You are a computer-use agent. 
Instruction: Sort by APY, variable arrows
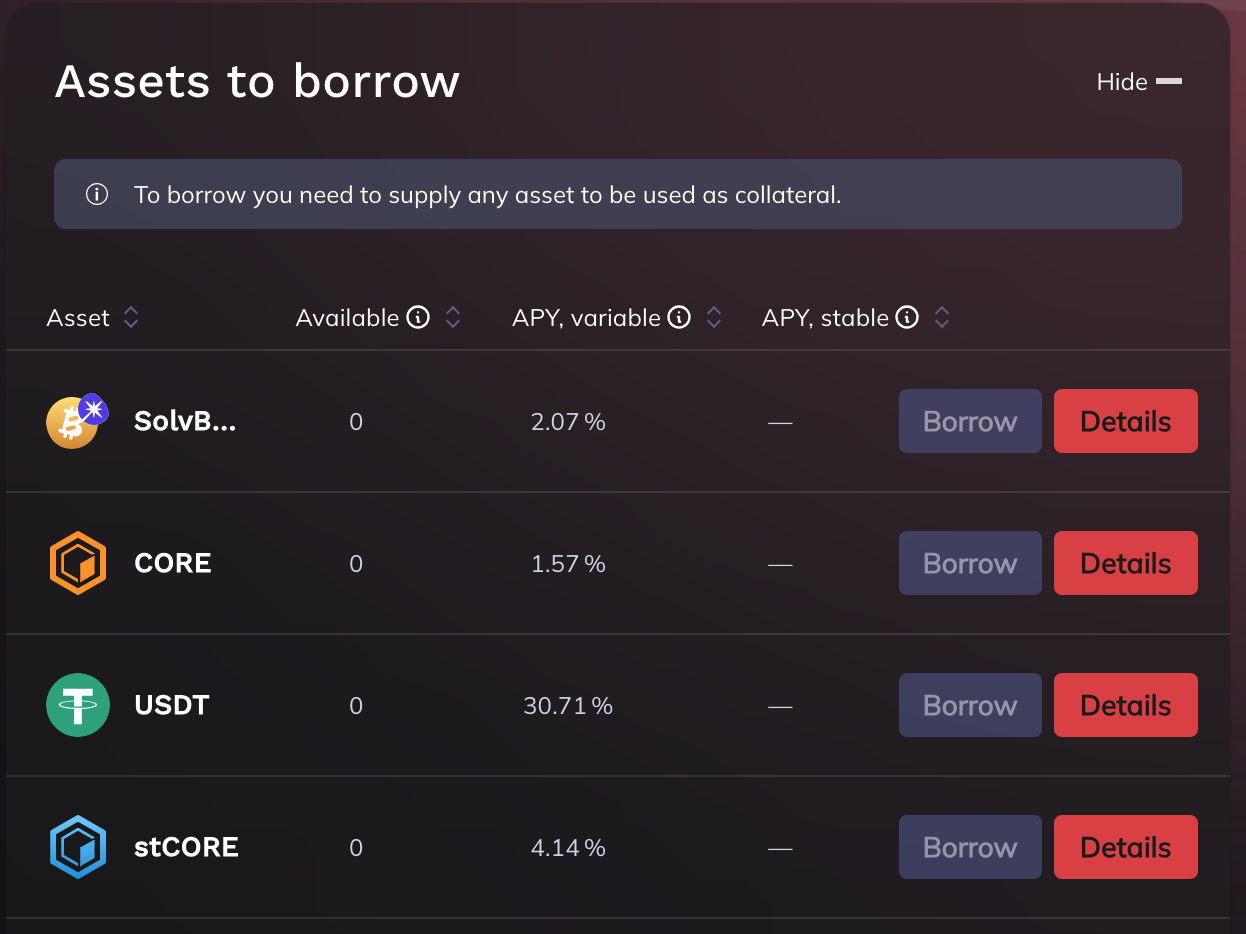(714, 318)
